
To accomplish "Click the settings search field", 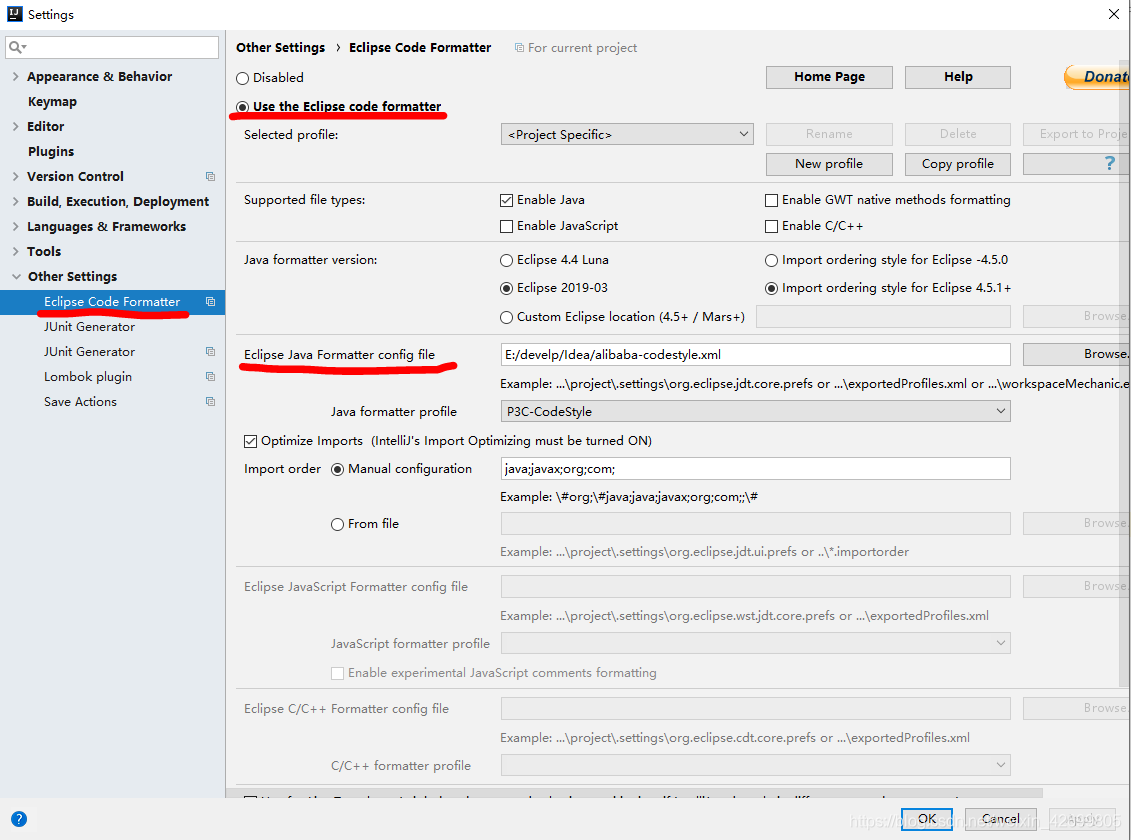I will tap(112, 48).
